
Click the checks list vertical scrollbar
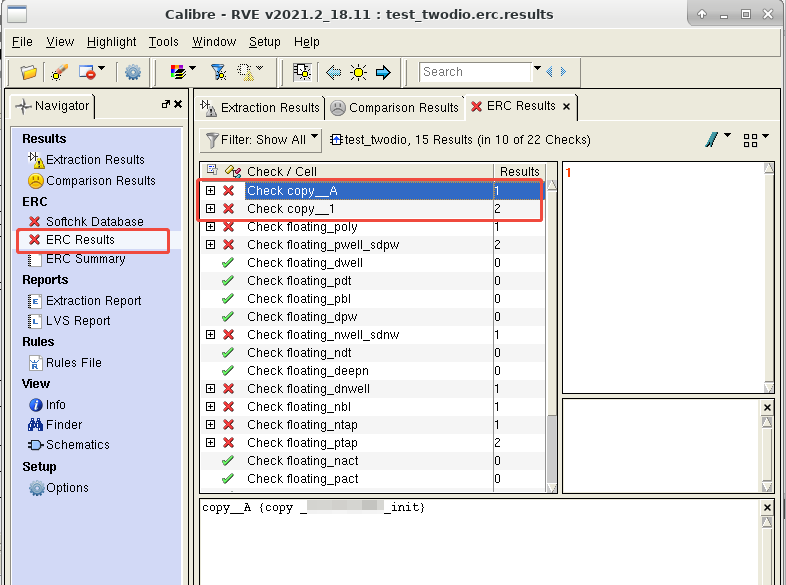551,336
